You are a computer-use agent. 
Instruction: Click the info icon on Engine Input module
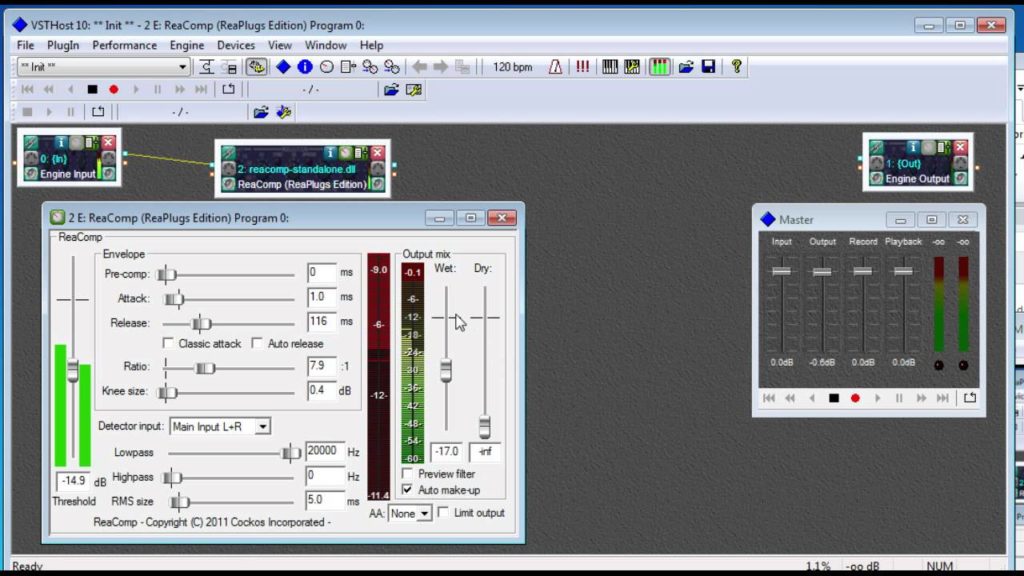click(x=61, y=142)
